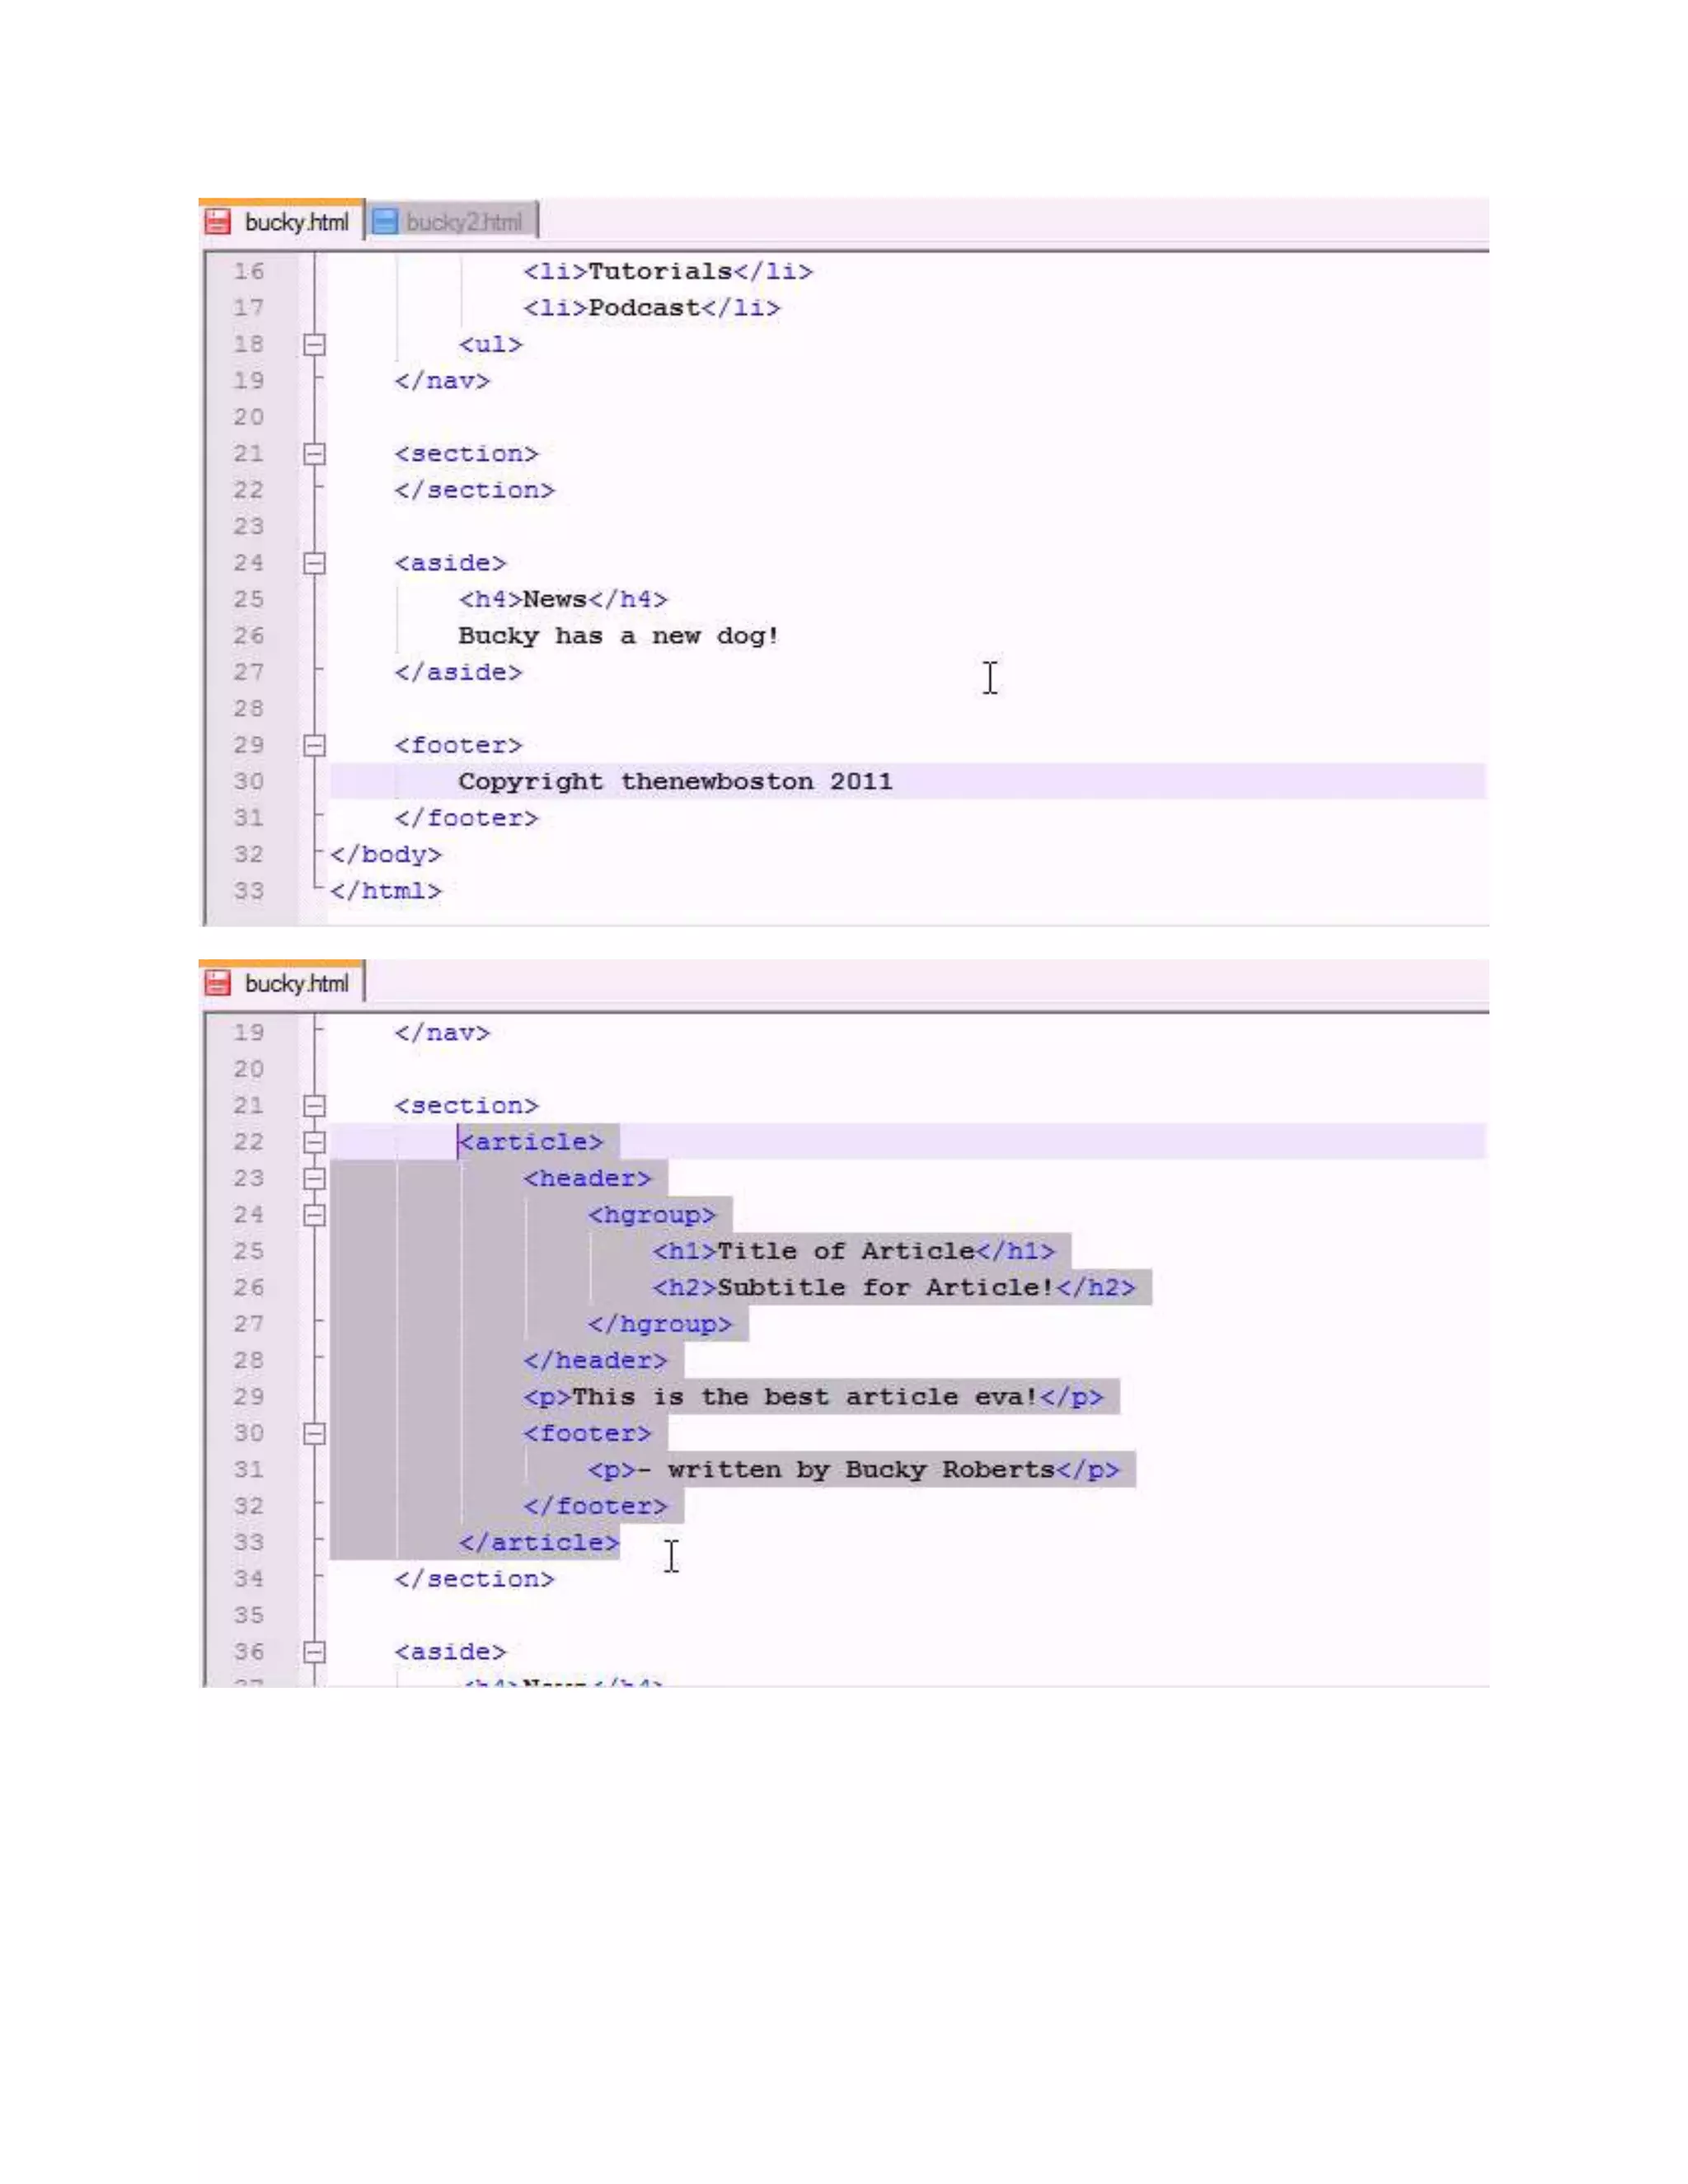Click line number 34 in the gutter
Screen dimensions: 1688x2184
point(249,1579)
